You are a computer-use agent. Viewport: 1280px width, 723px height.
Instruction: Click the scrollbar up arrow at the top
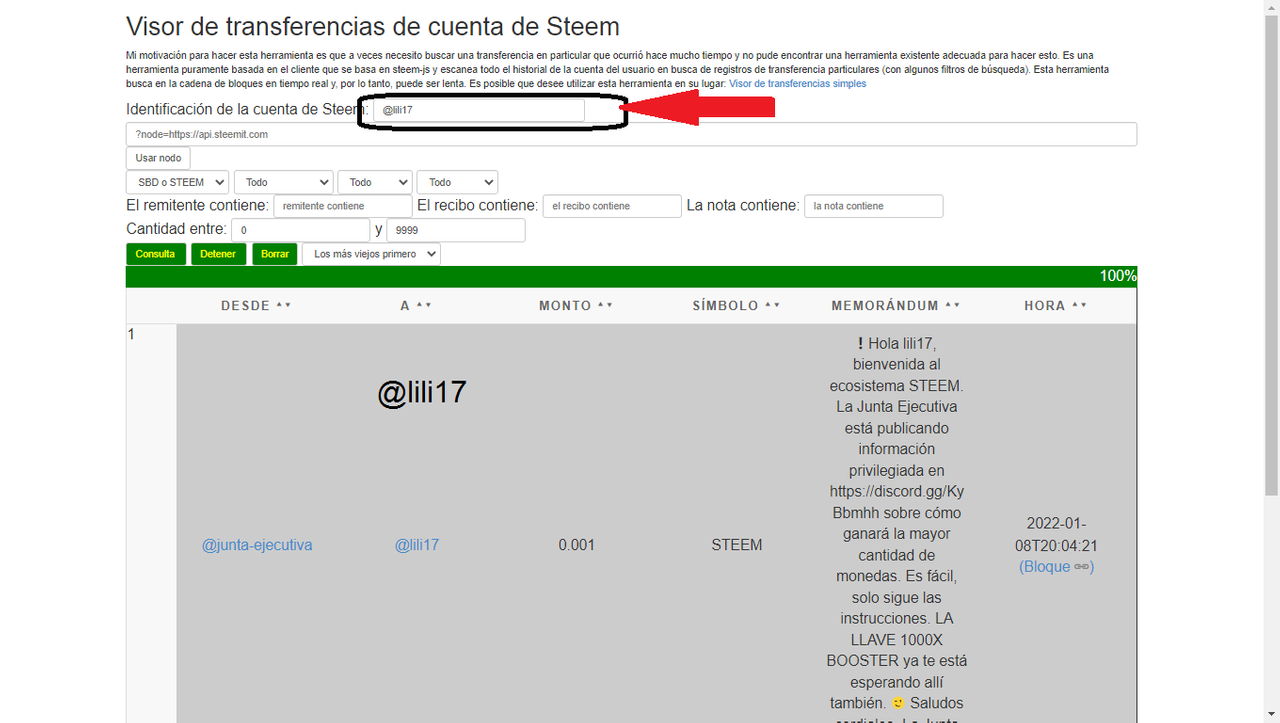click(1271, 8)
